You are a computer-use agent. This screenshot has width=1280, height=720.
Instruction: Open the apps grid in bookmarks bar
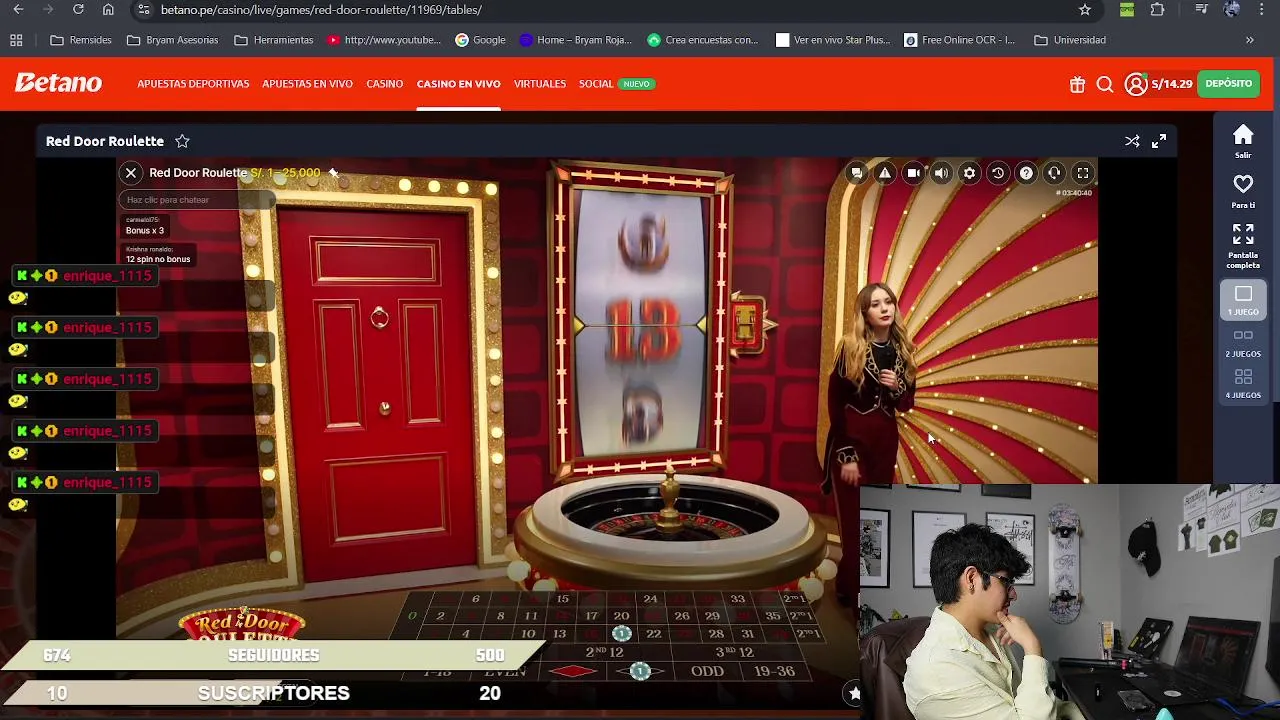pos(16,40)
